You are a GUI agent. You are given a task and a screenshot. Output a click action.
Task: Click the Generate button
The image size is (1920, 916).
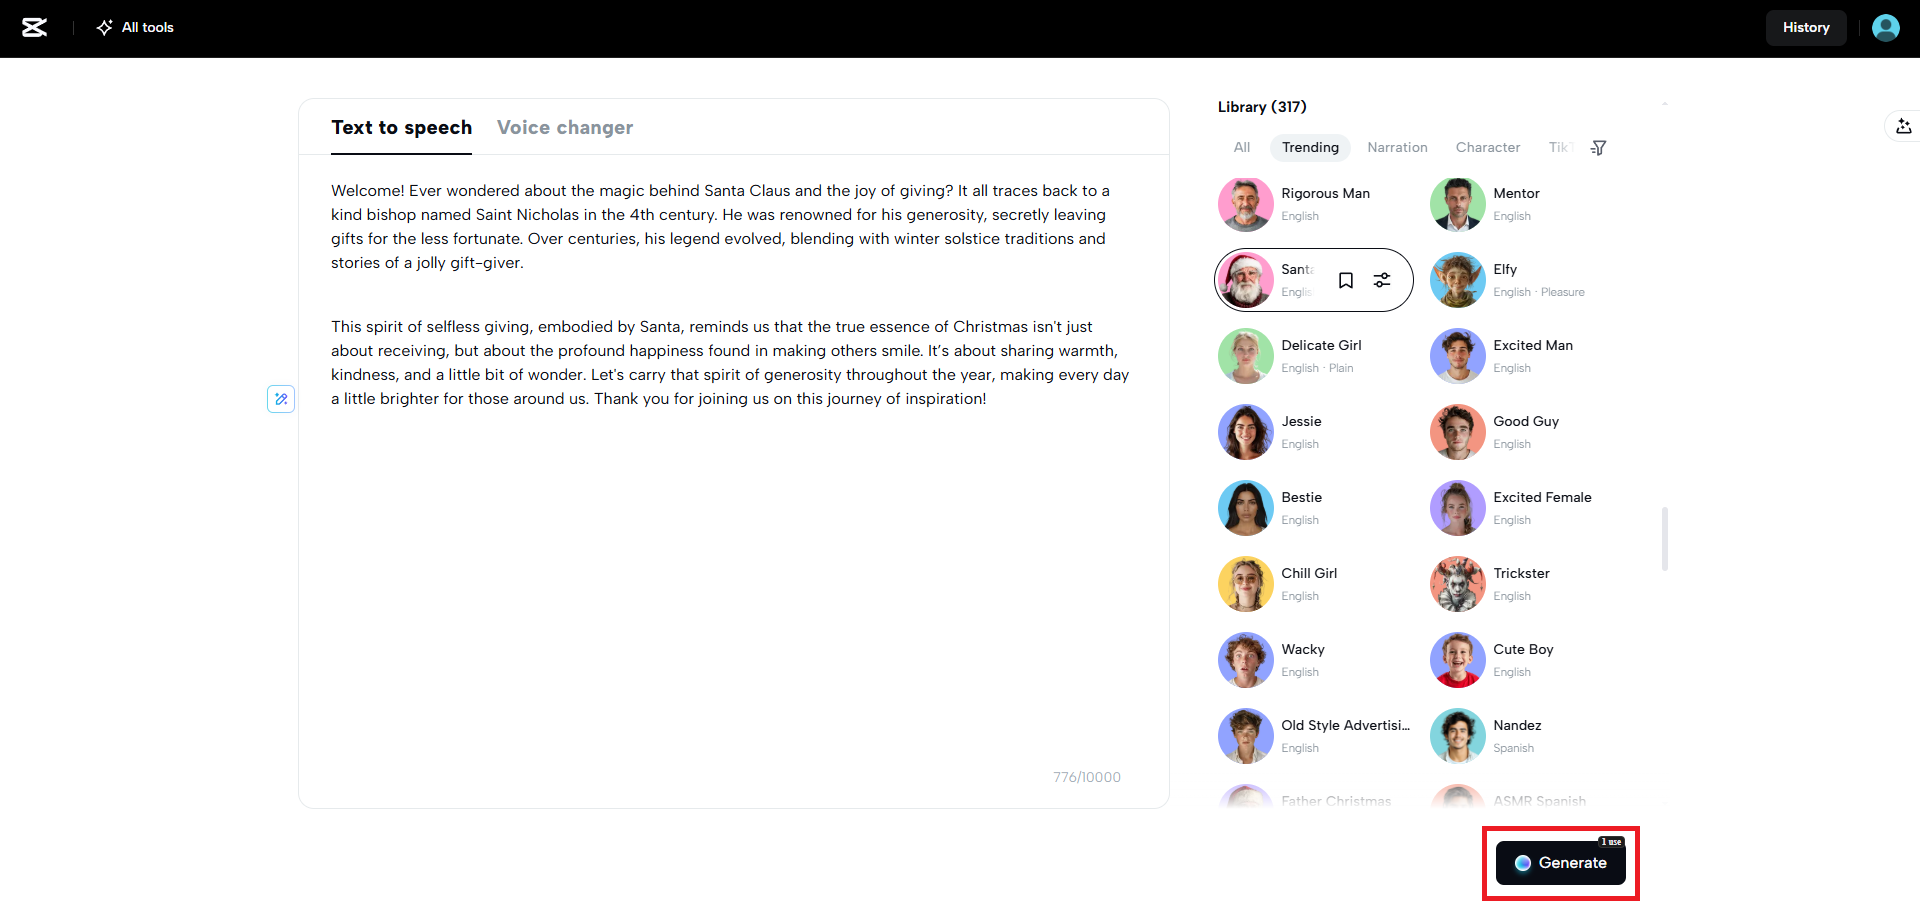coord(1560,863)
